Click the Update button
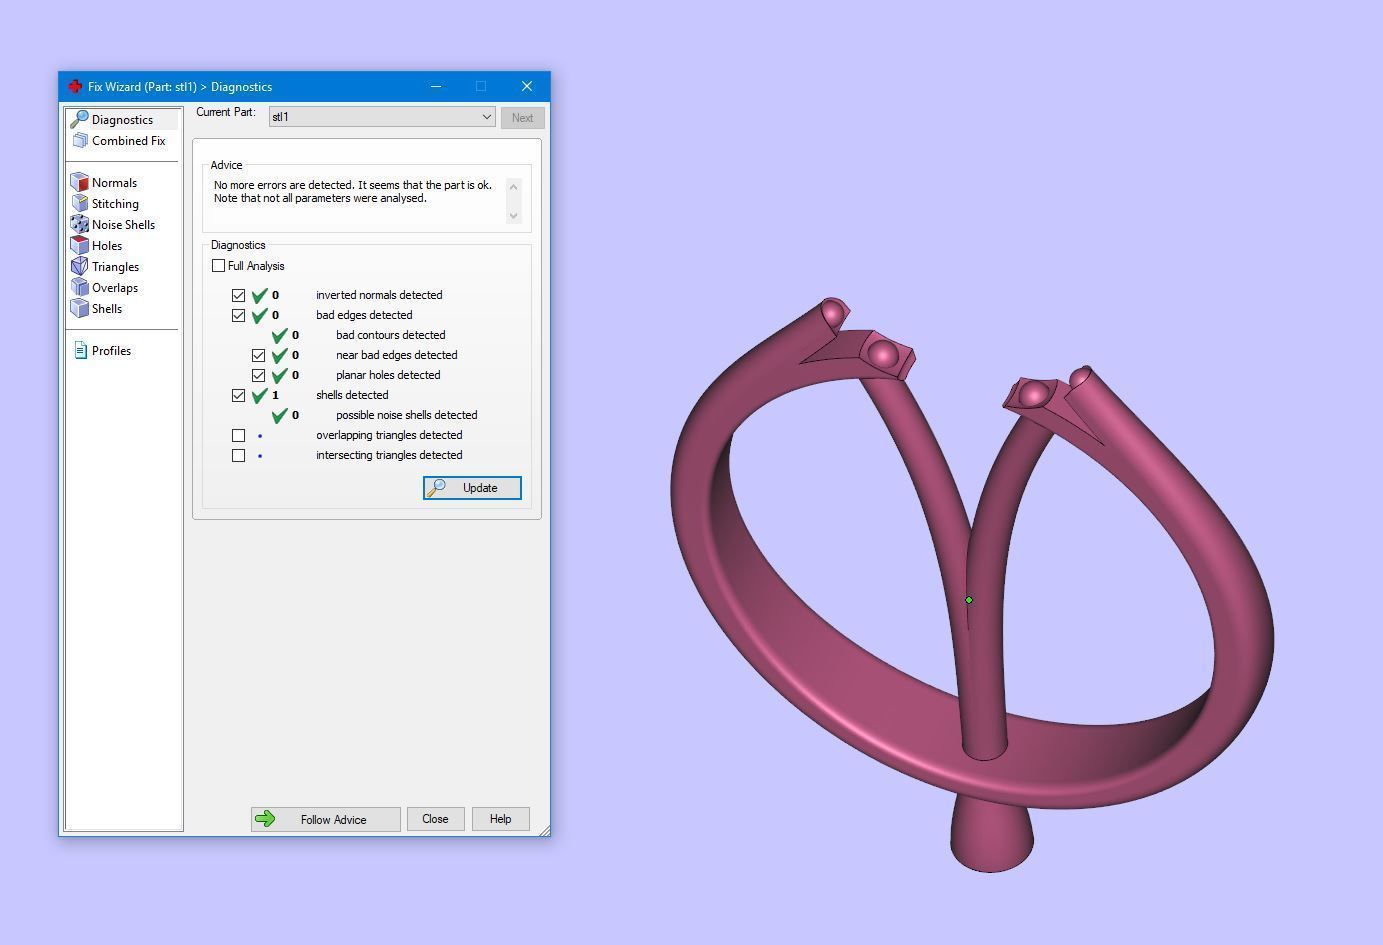Viewport: 1383px width, 945px height. pyautogui.click(x=472, y=488)
